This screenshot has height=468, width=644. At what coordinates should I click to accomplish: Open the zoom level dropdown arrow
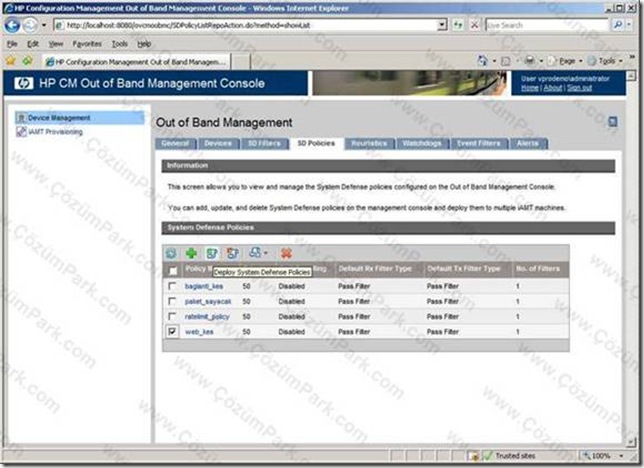pos(621,456)
